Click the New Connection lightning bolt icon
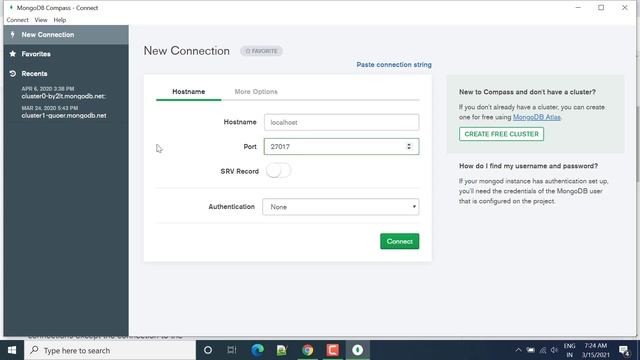Image resolution: width=640 pixels, height=360 pixels. click(x=13, y=35)
